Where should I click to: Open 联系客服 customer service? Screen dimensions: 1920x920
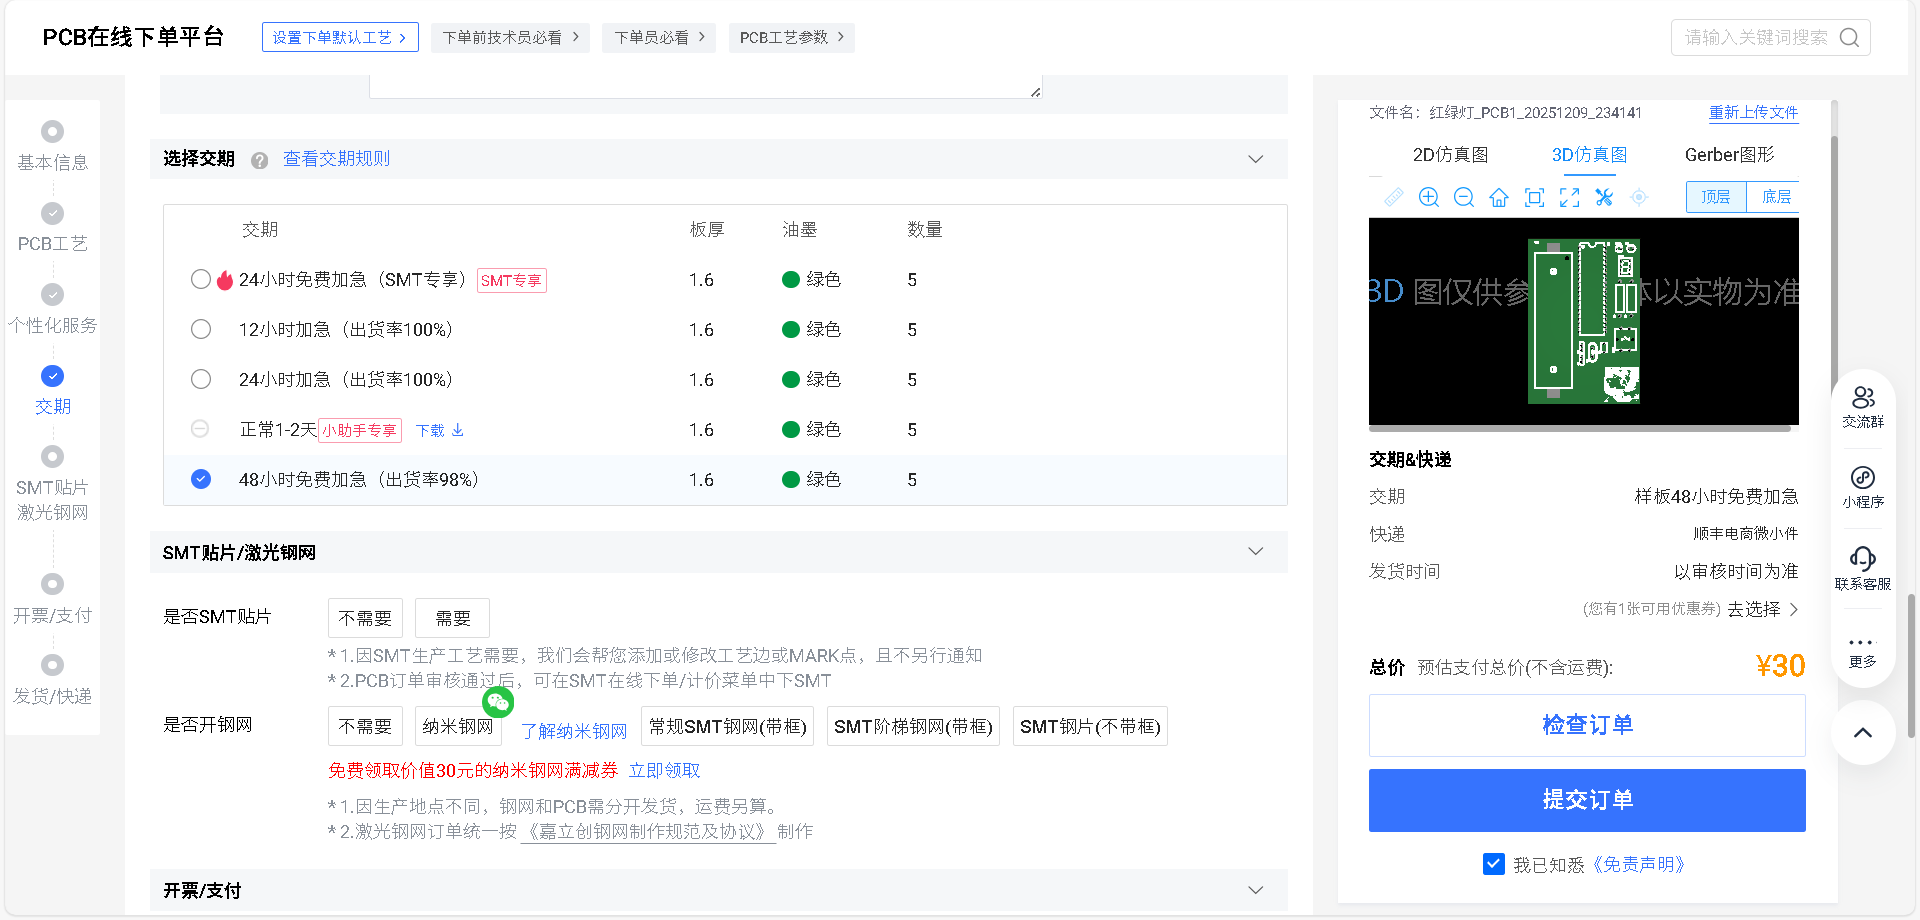[1862, 566]
